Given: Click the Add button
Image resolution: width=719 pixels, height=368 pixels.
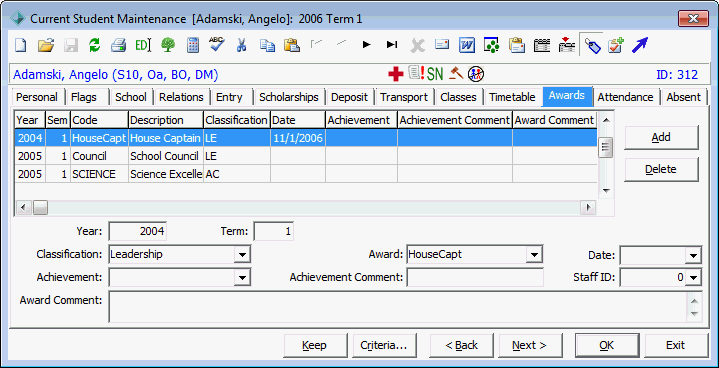Looking at the screenshot, I should tap(661, 137).
